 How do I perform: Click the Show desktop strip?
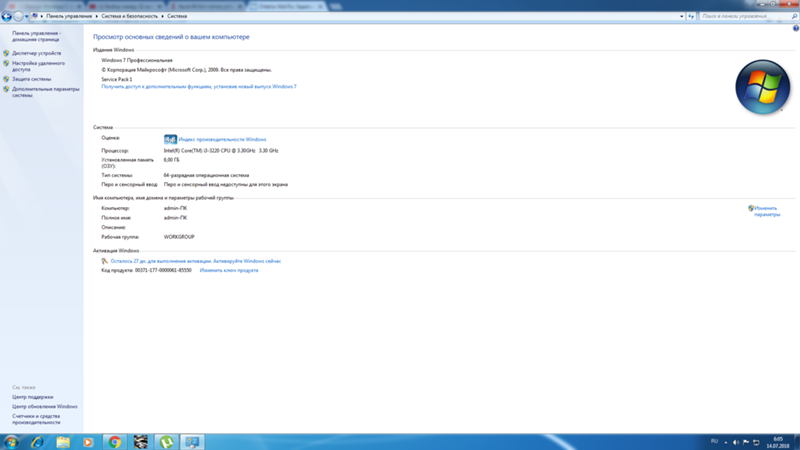click(796, 442)
